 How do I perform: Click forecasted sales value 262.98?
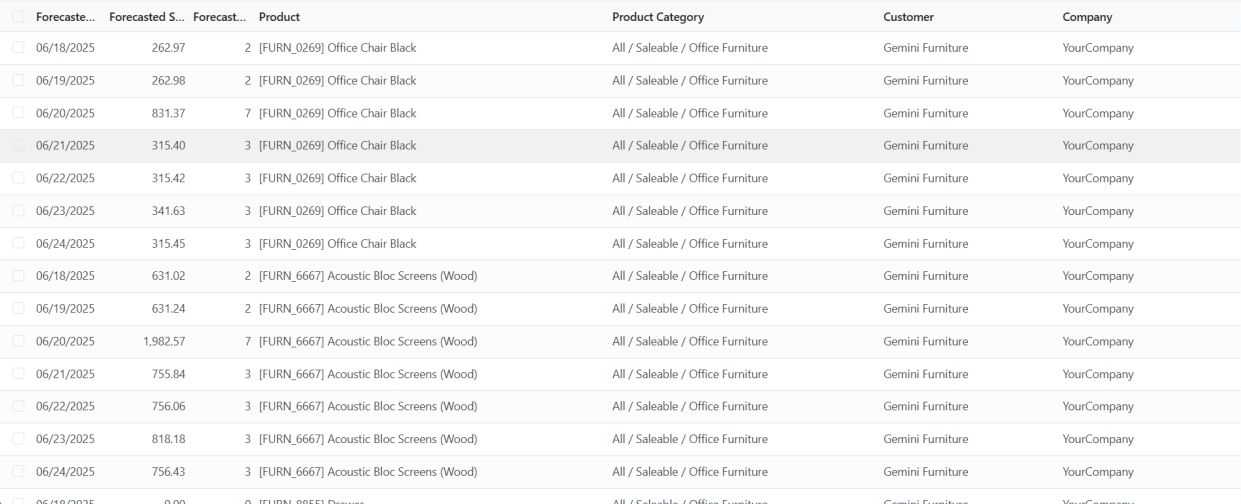pyautogui.click(x=168, y=80)
